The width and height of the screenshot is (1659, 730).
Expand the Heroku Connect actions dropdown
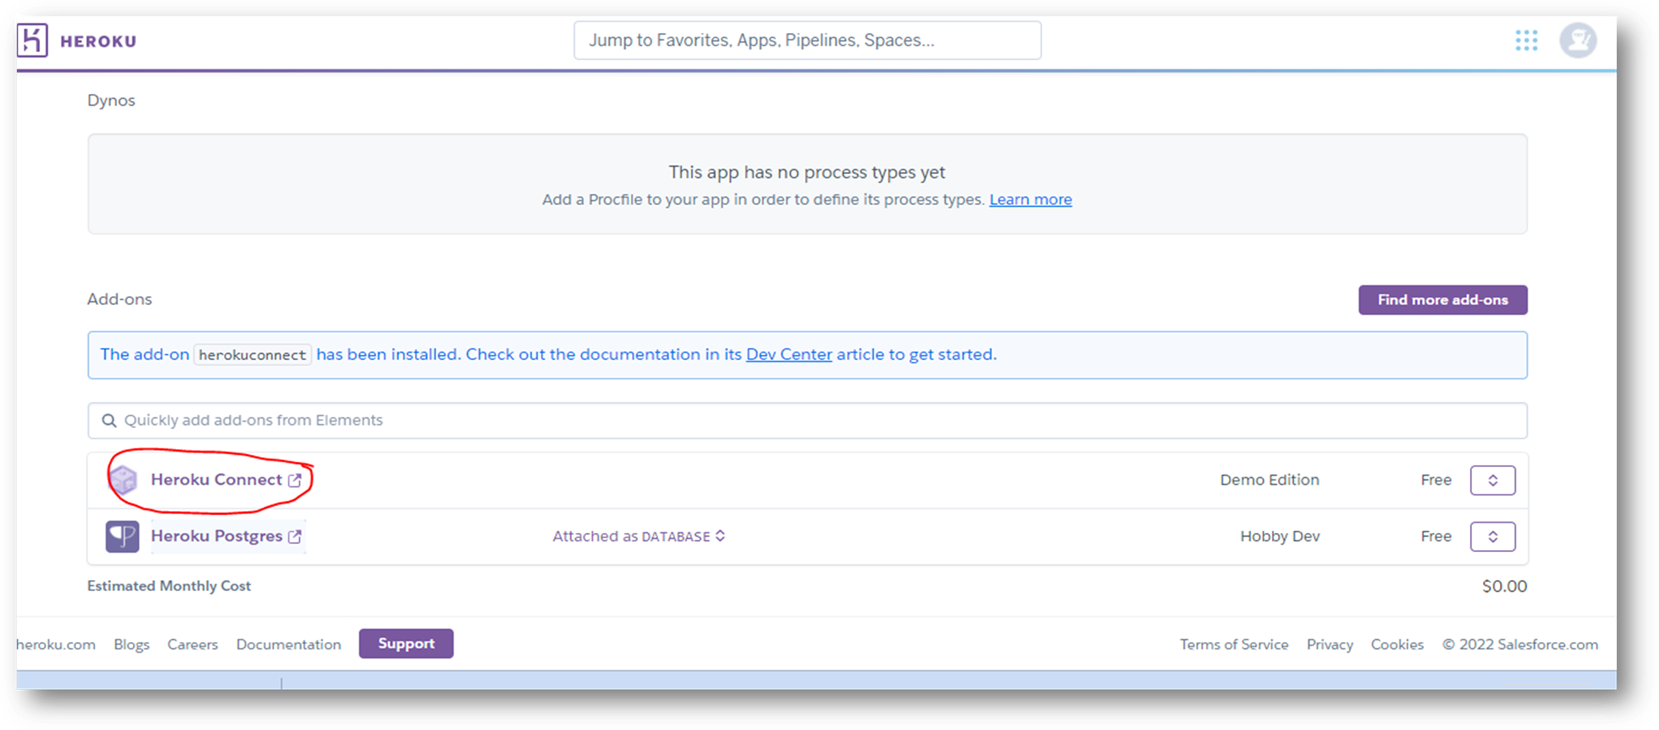click(1492, 480)
